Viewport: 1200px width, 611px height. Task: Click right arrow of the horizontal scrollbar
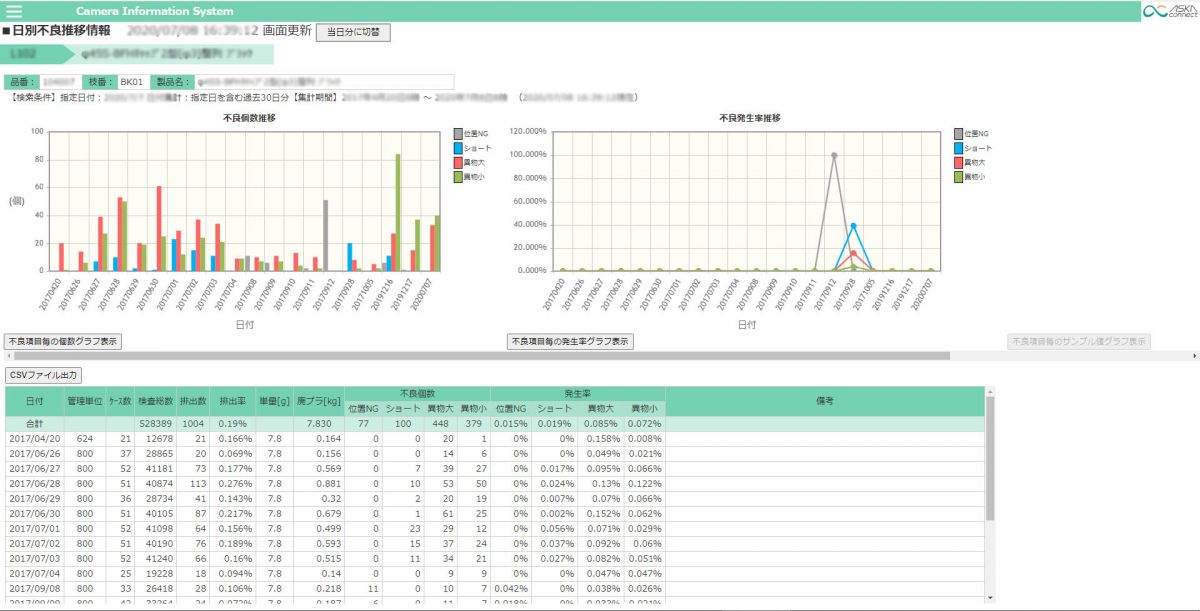tap(1194, 355)
